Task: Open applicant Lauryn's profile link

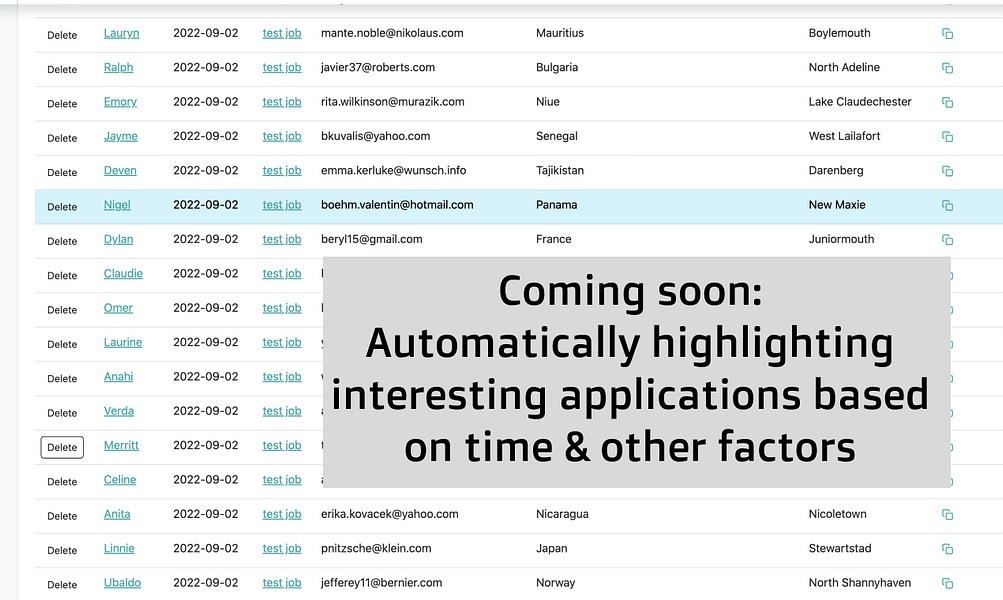Action: [122, 33]
